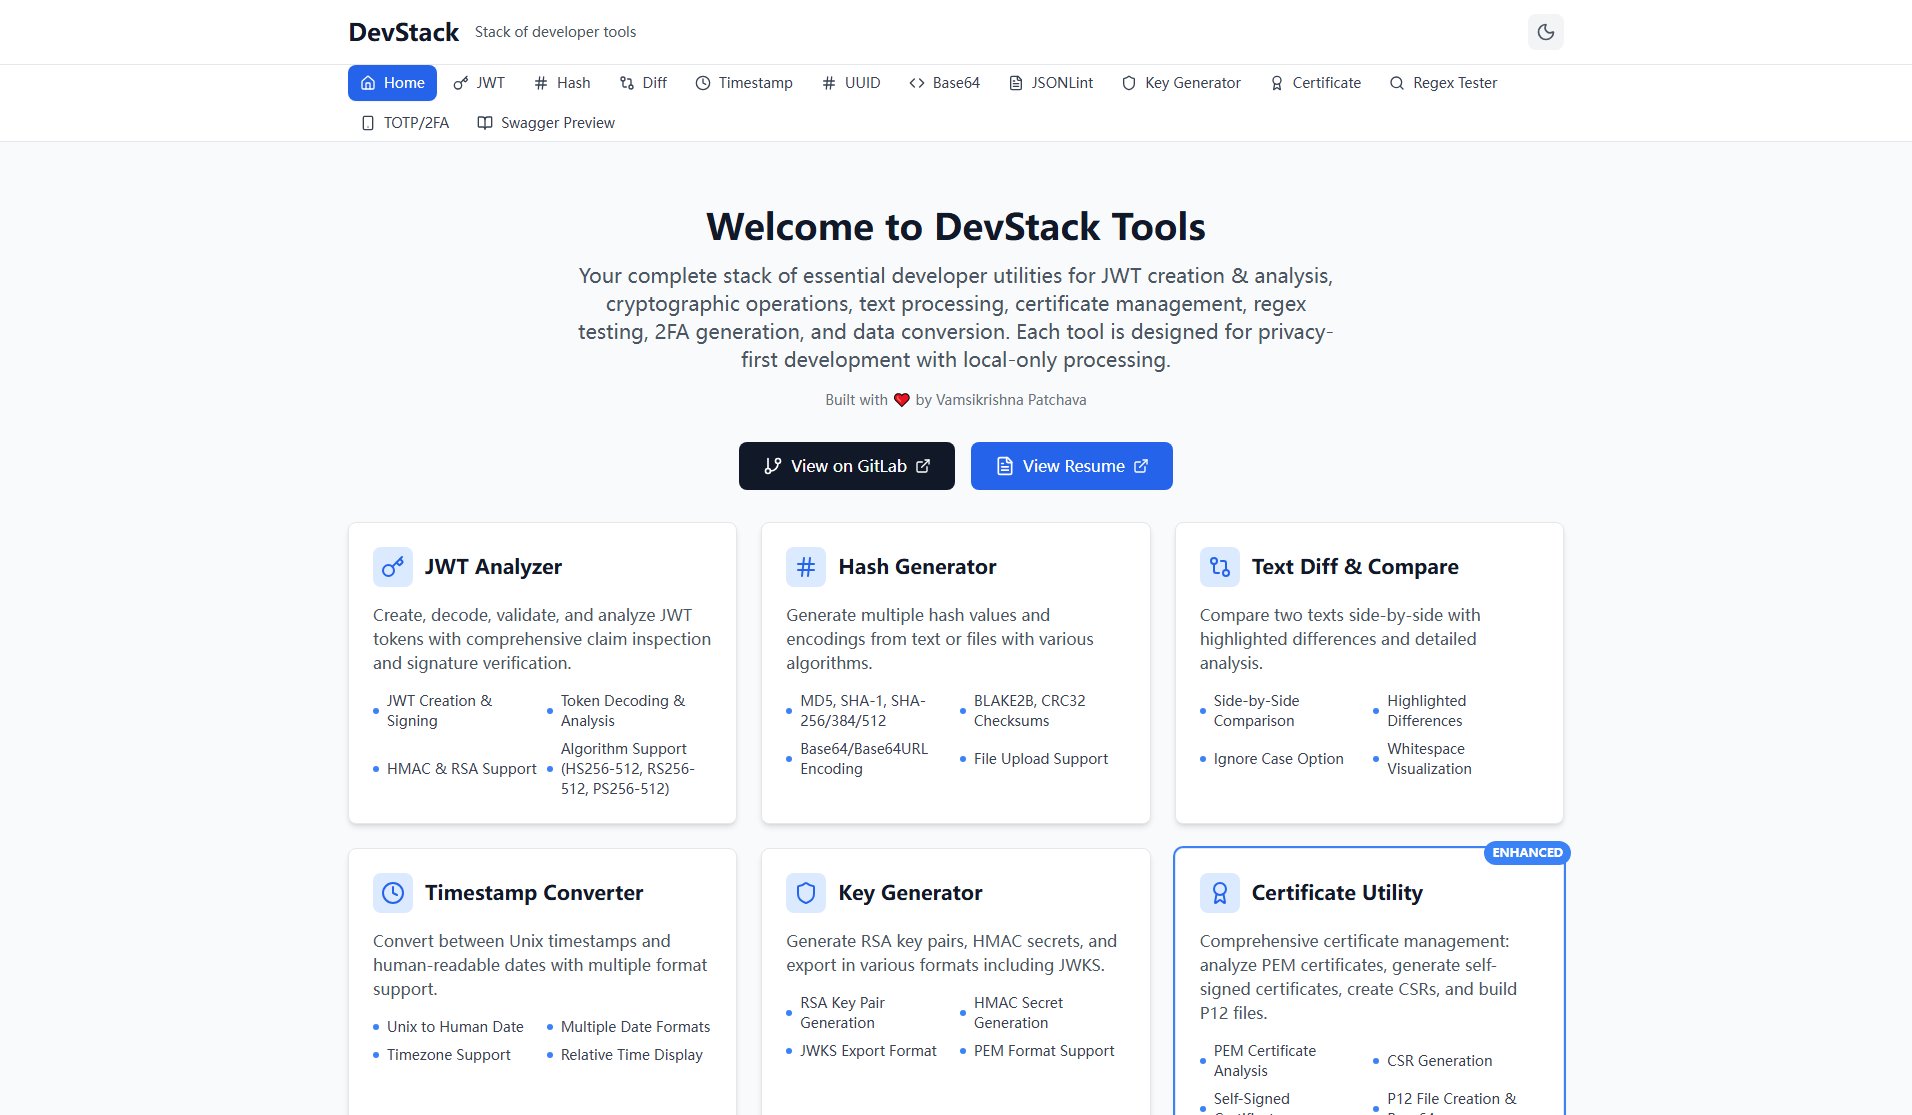Click the red heart icon
1912x1115 pixels.
901,400
